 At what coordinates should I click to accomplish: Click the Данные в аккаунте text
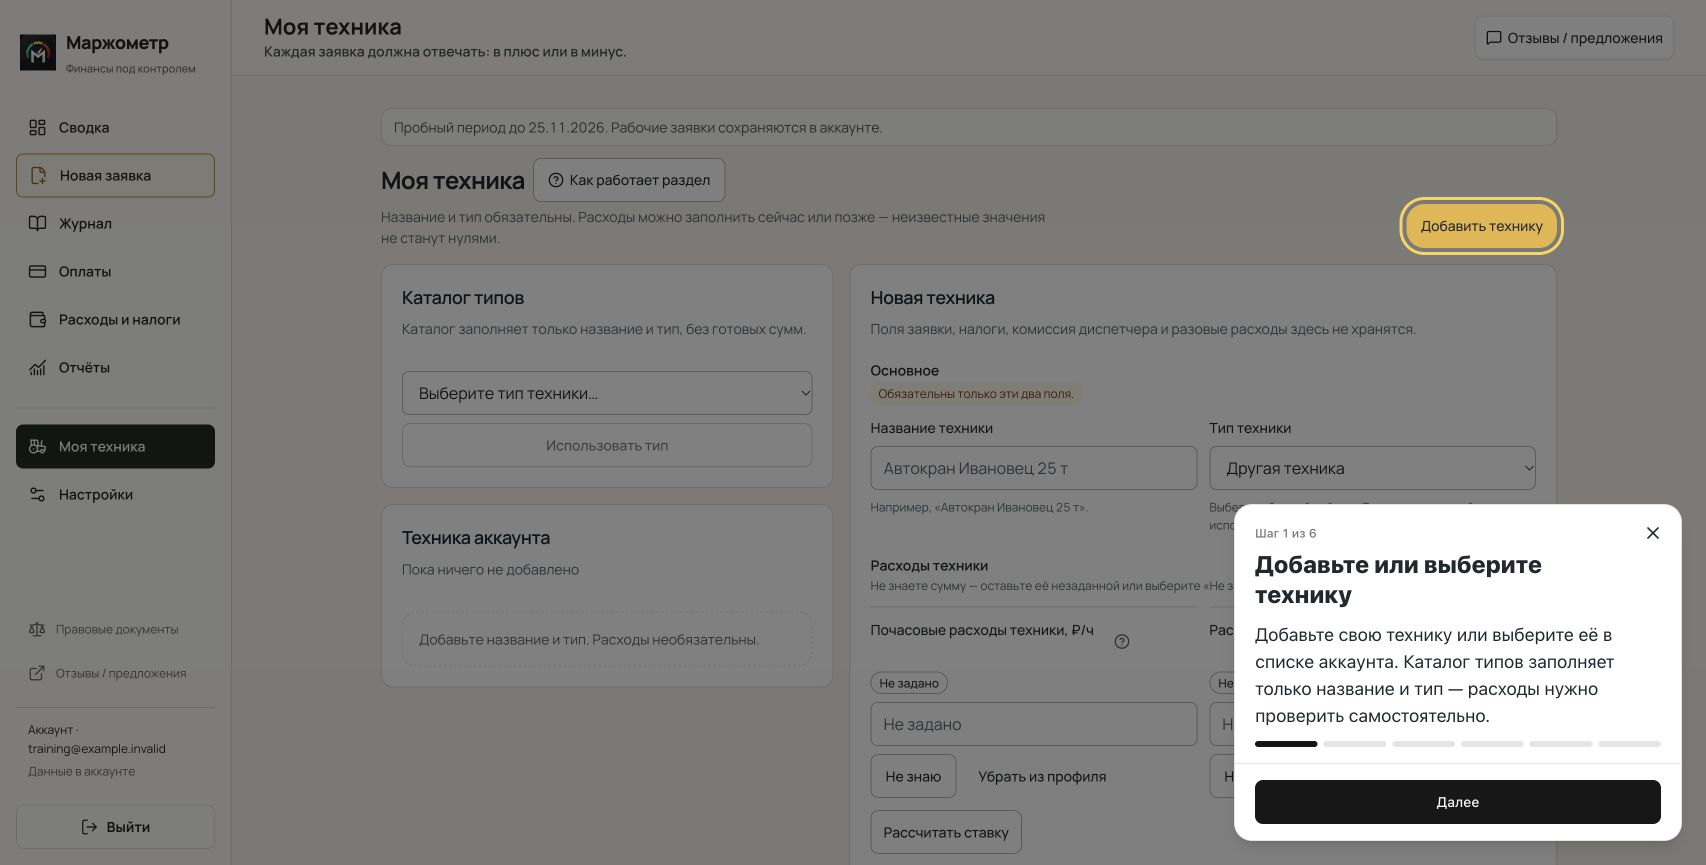(81, 771)
